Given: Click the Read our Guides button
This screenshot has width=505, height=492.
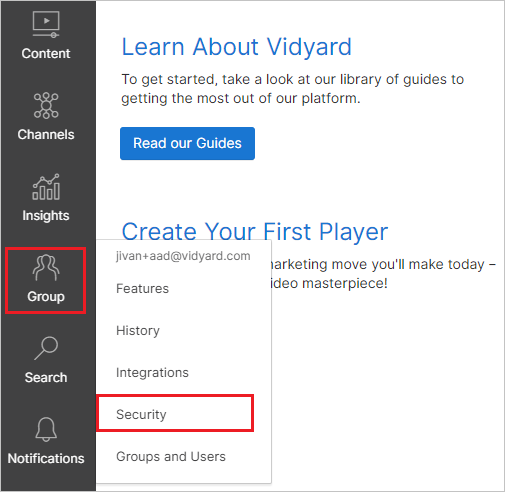Looking at the screenshot, I should pyautogui.click(x=187, y=143).
